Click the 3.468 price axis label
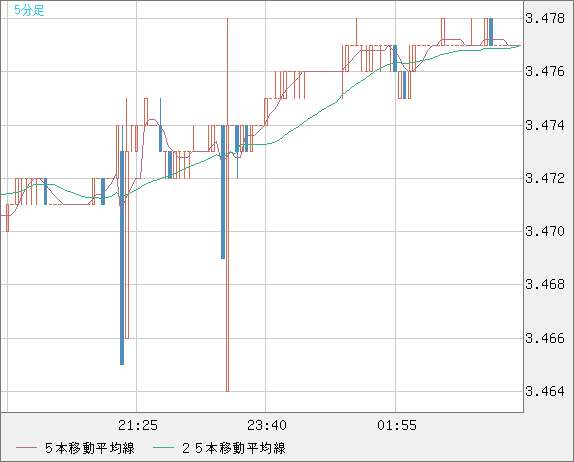574x462 pixels. click(x=545, y=284)
